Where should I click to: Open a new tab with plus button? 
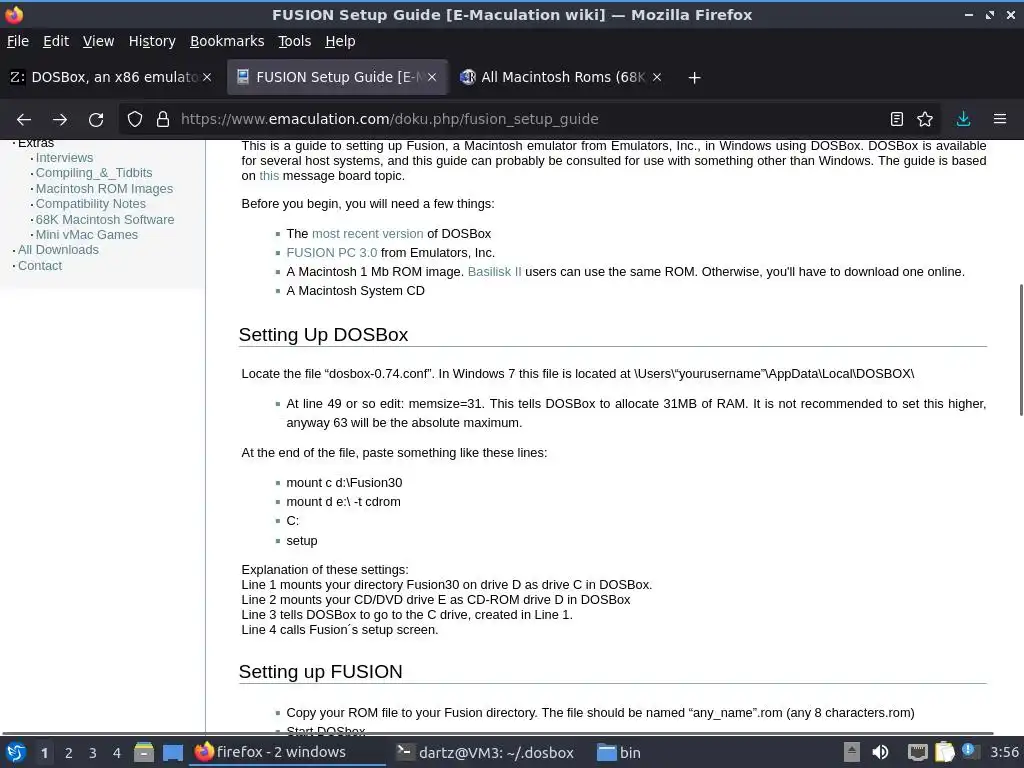(x=694, y=78)
